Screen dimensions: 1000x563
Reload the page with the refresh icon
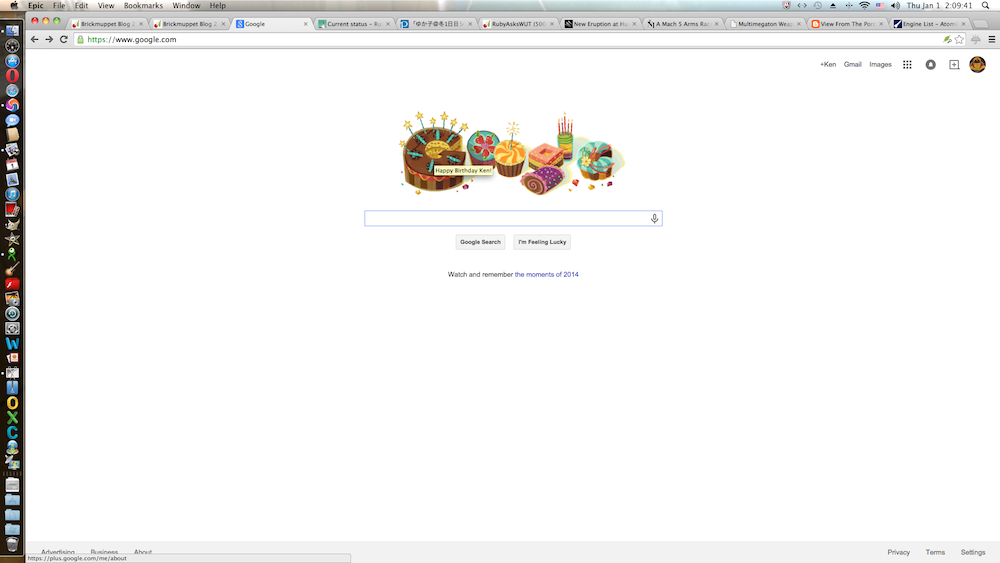(x=64, y=40)
